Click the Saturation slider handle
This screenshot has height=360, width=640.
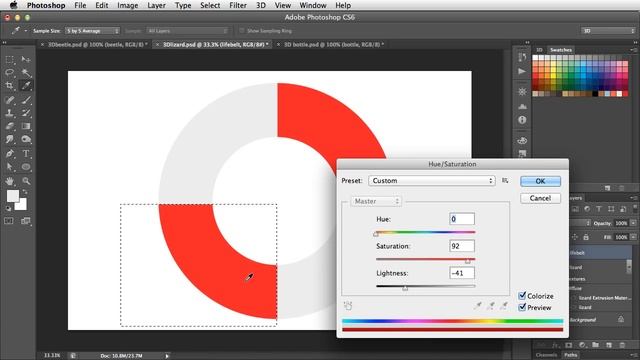[x=468, y=261]
